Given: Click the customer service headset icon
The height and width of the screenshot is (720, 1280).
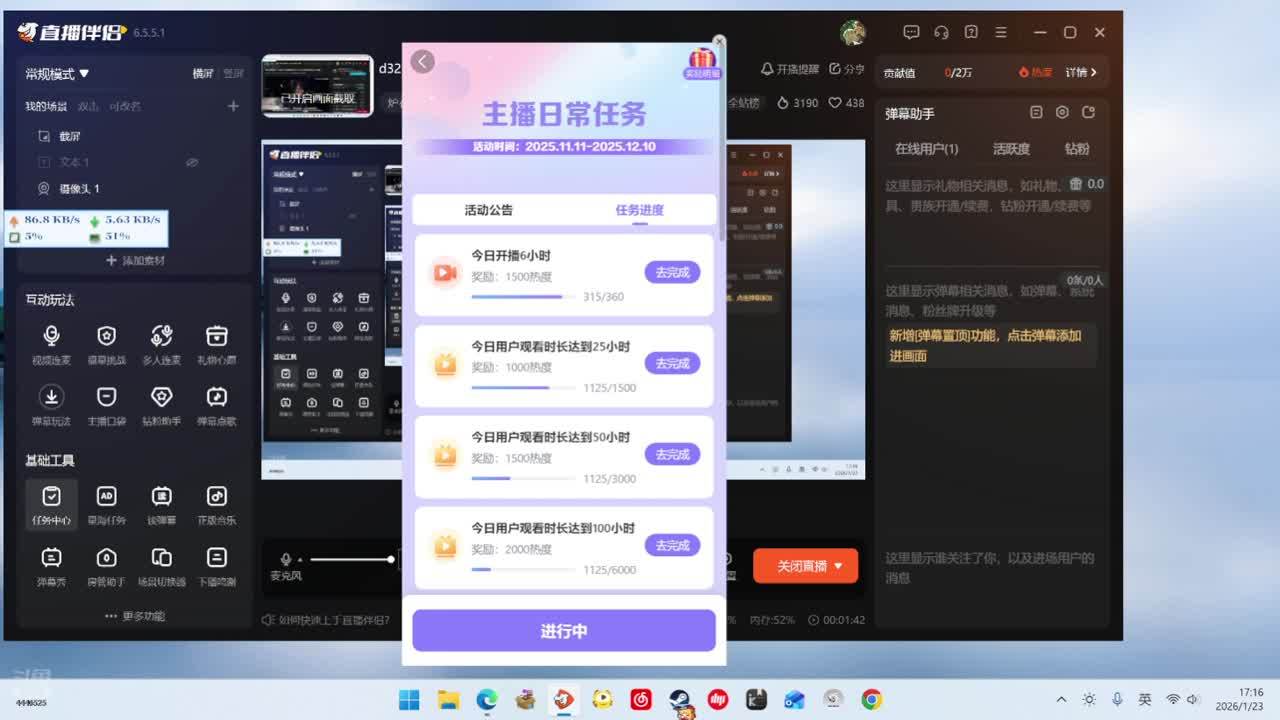Looking at the screenshot, I should (941, 32).
